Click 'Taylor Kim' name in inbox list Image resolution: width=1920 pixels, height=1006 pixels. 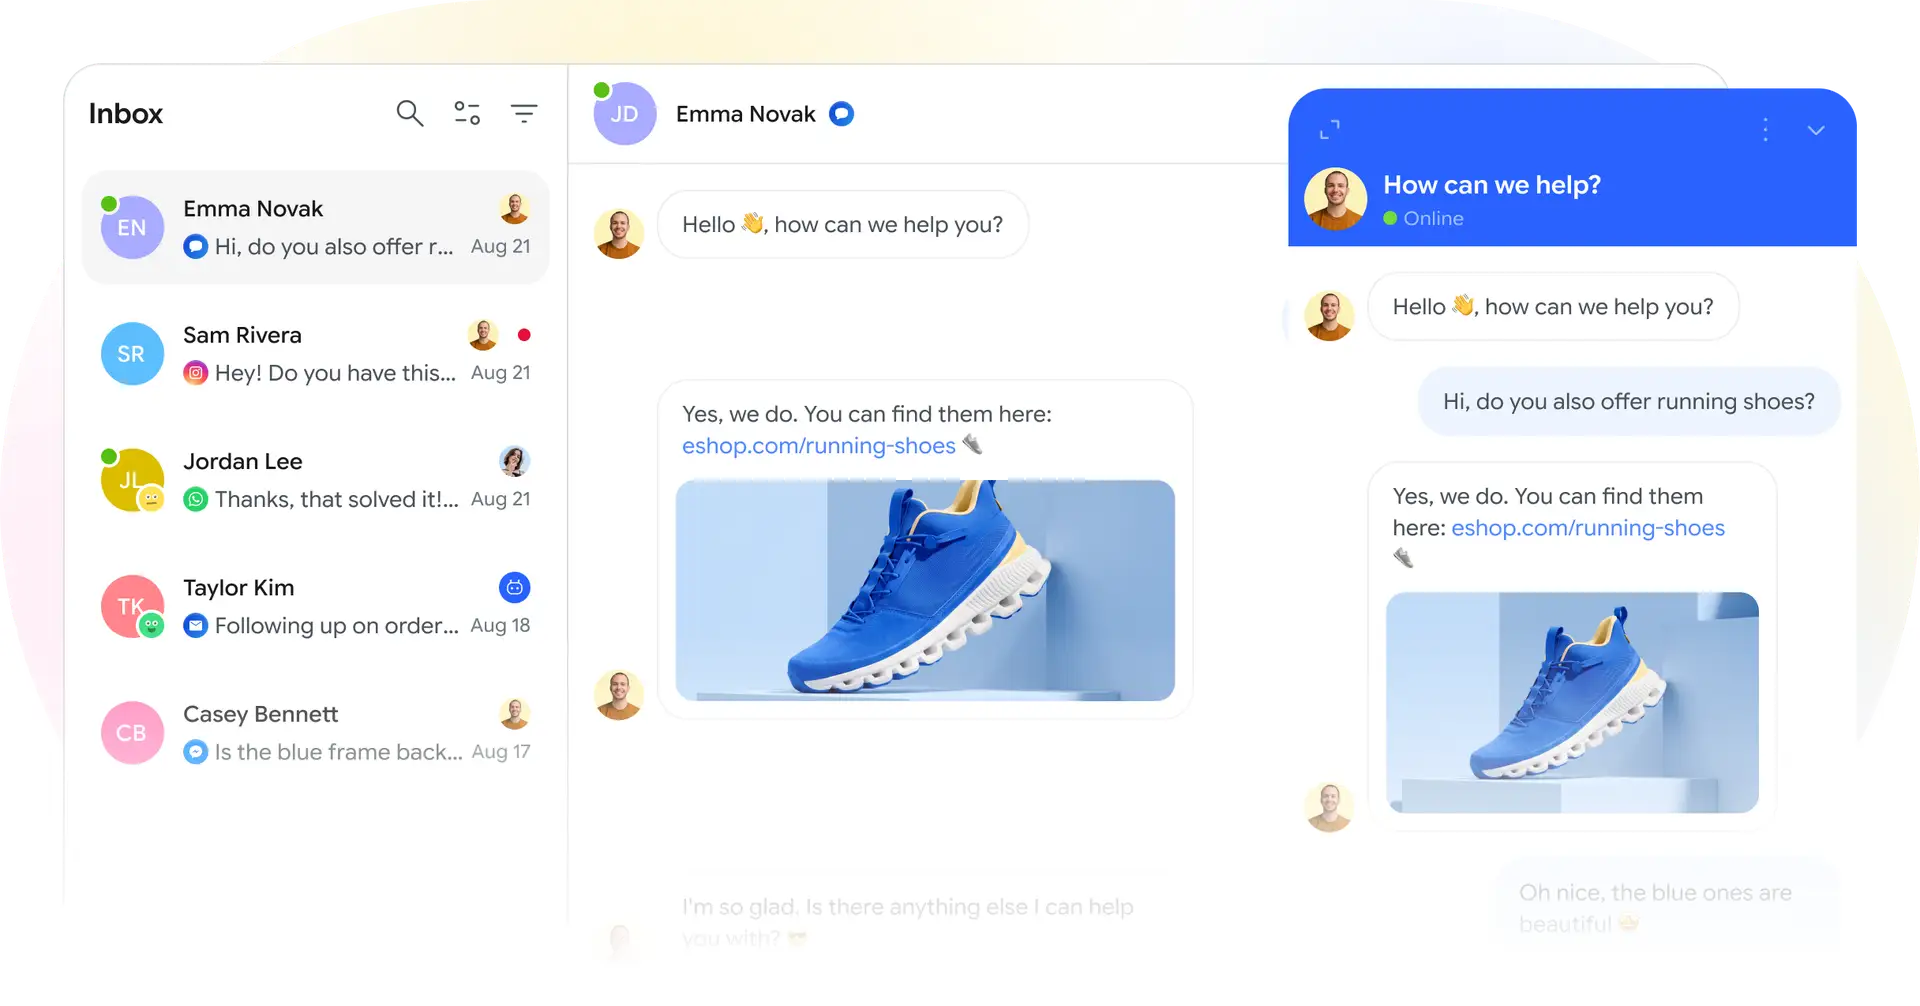[239, 588]
